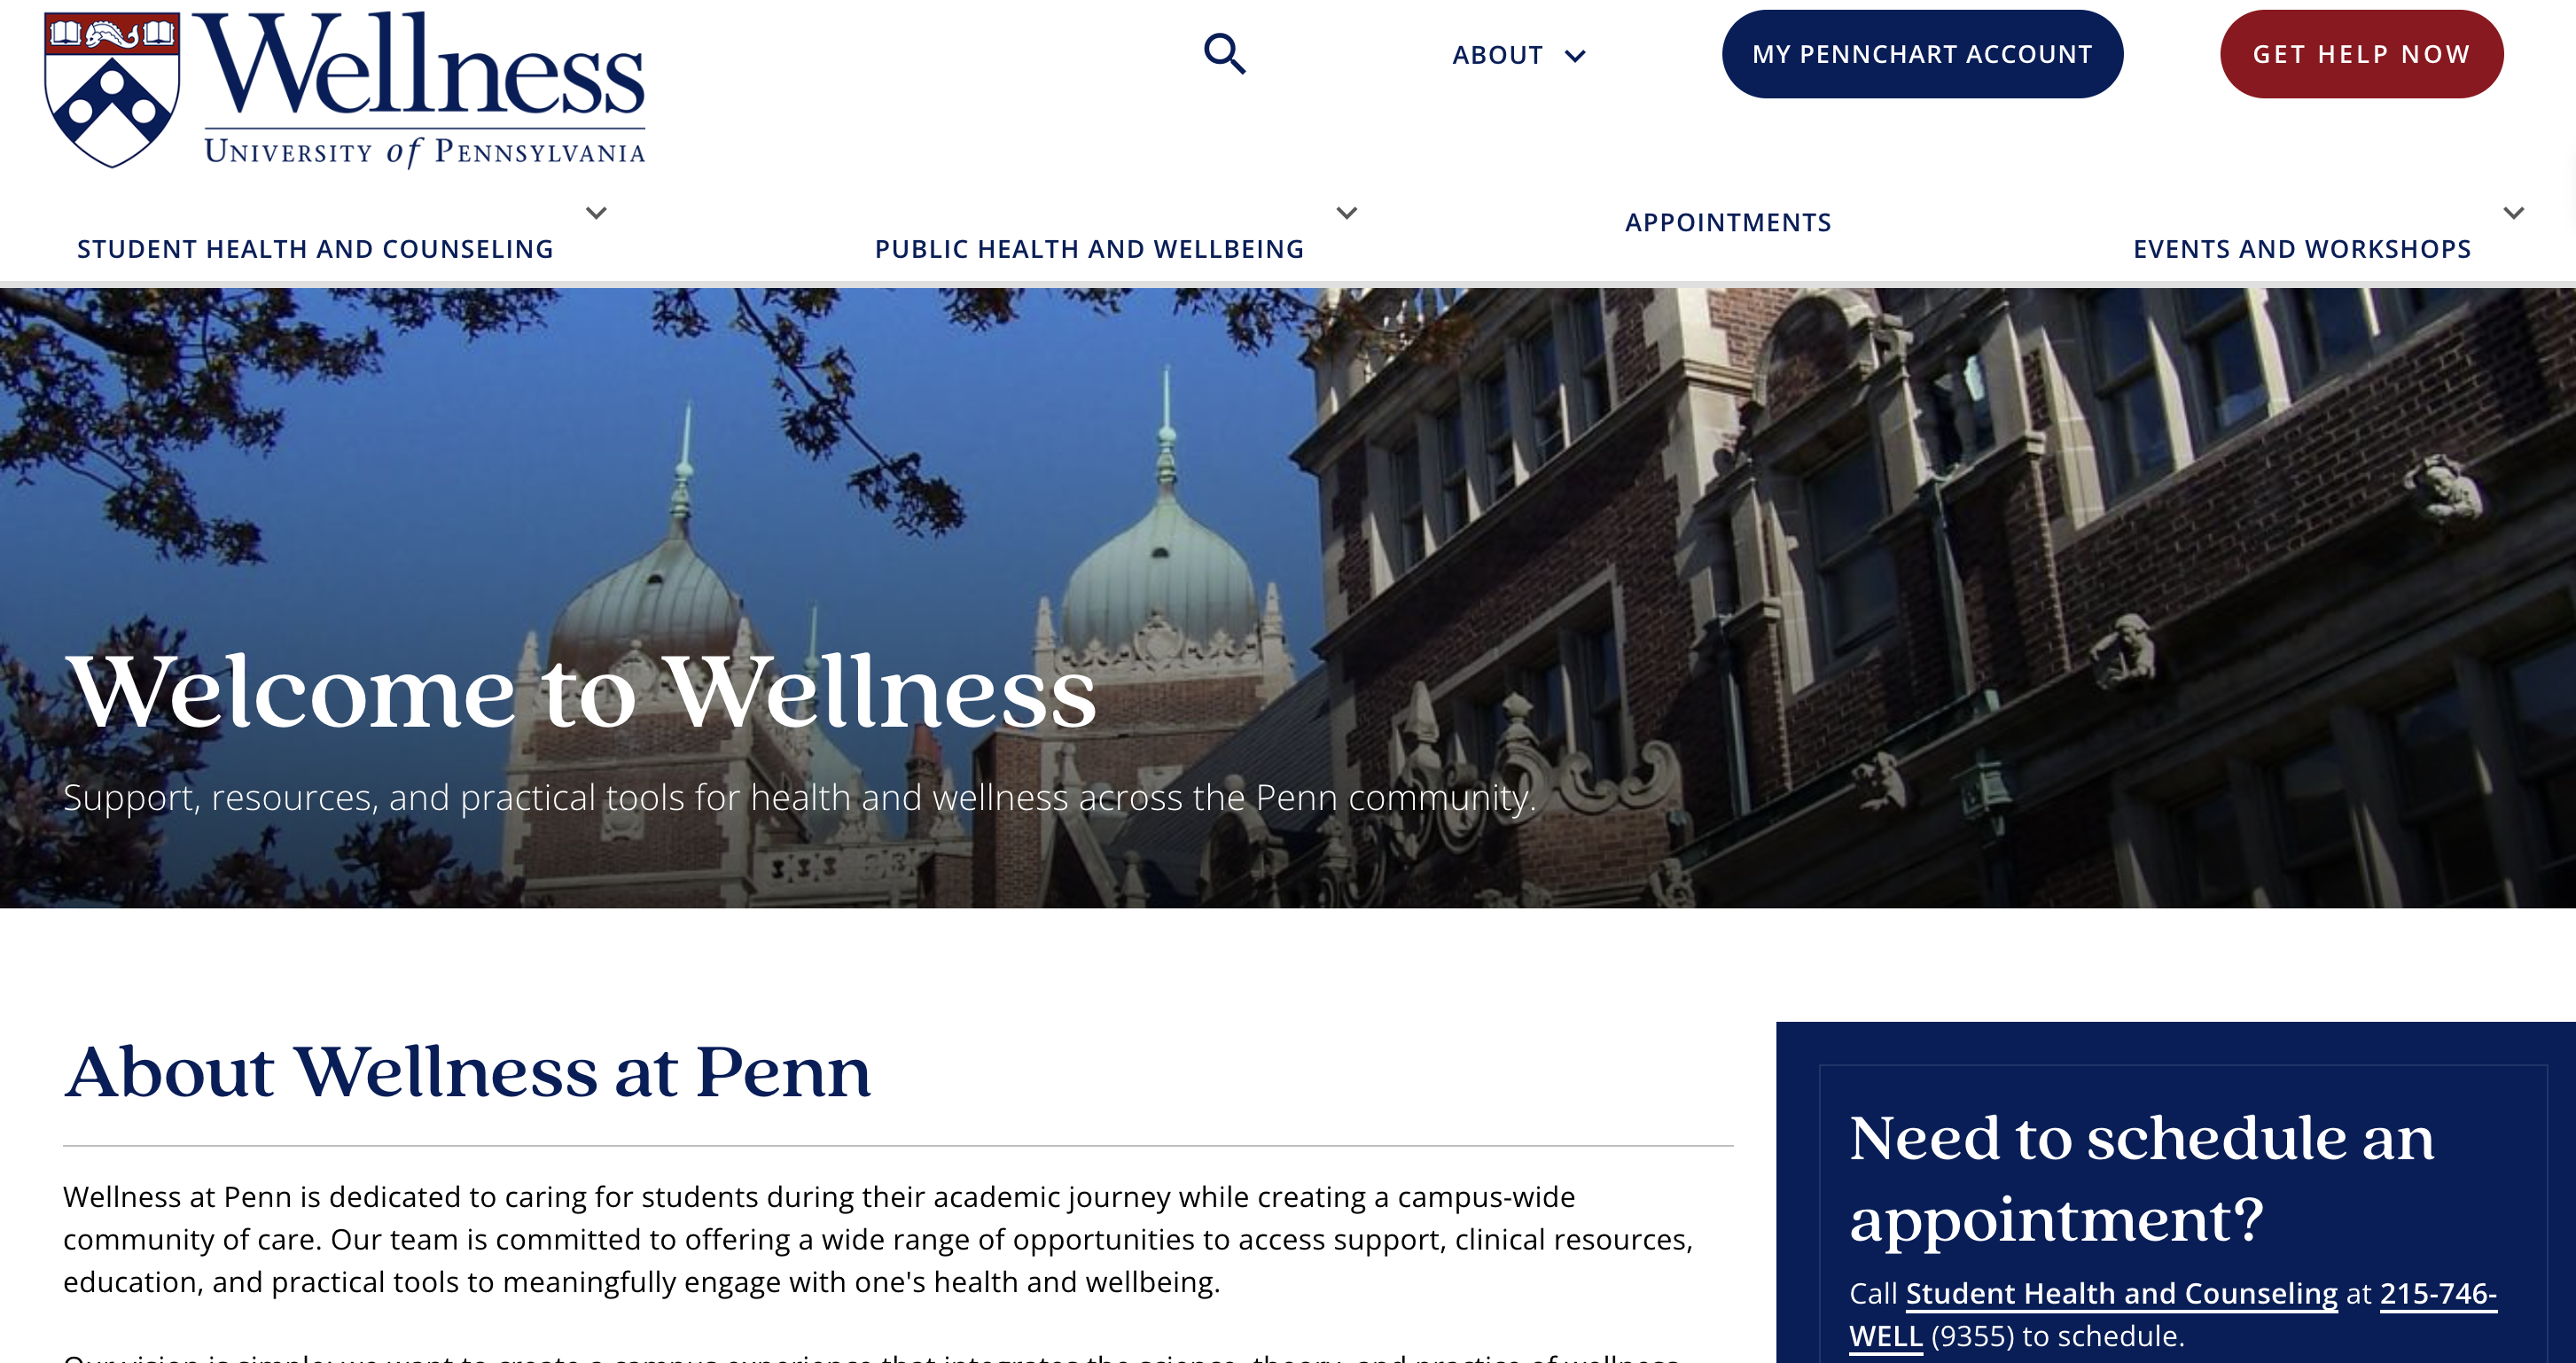Image resolution: width=2576 pixels, height=1363 pixels.
Task: Click the Penn shield crest logo
Action: click(112, 90)
